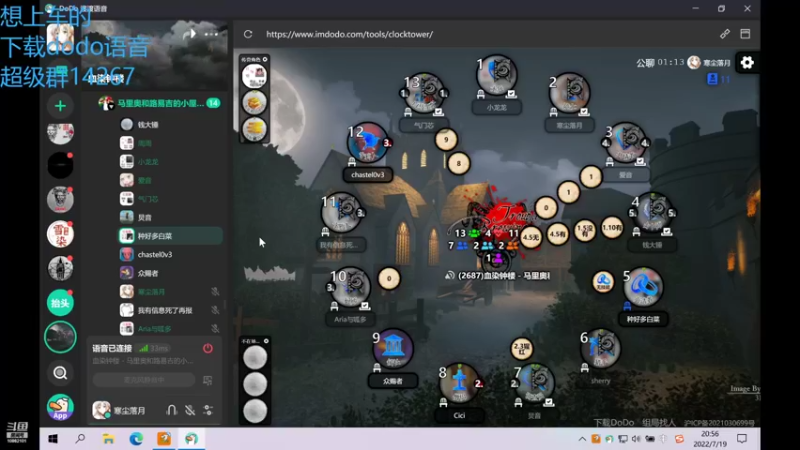This screenshot has width=800, height=450.
Task: Select member 钱大锤 in the voice list
Action: 170,124
